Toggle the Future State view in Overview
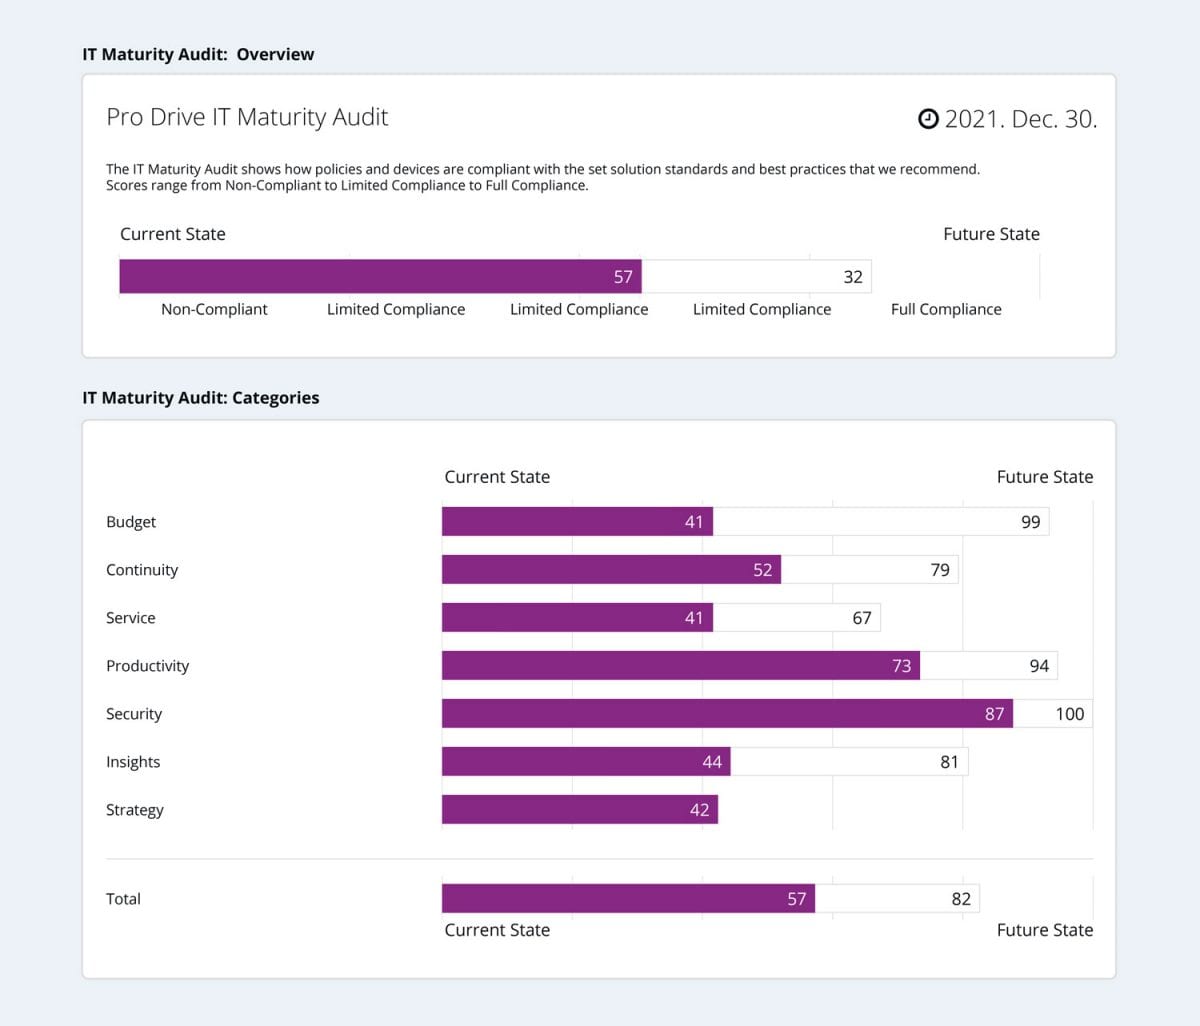The height and width of the screenshot is (1026, 1200). click(991, 234)
